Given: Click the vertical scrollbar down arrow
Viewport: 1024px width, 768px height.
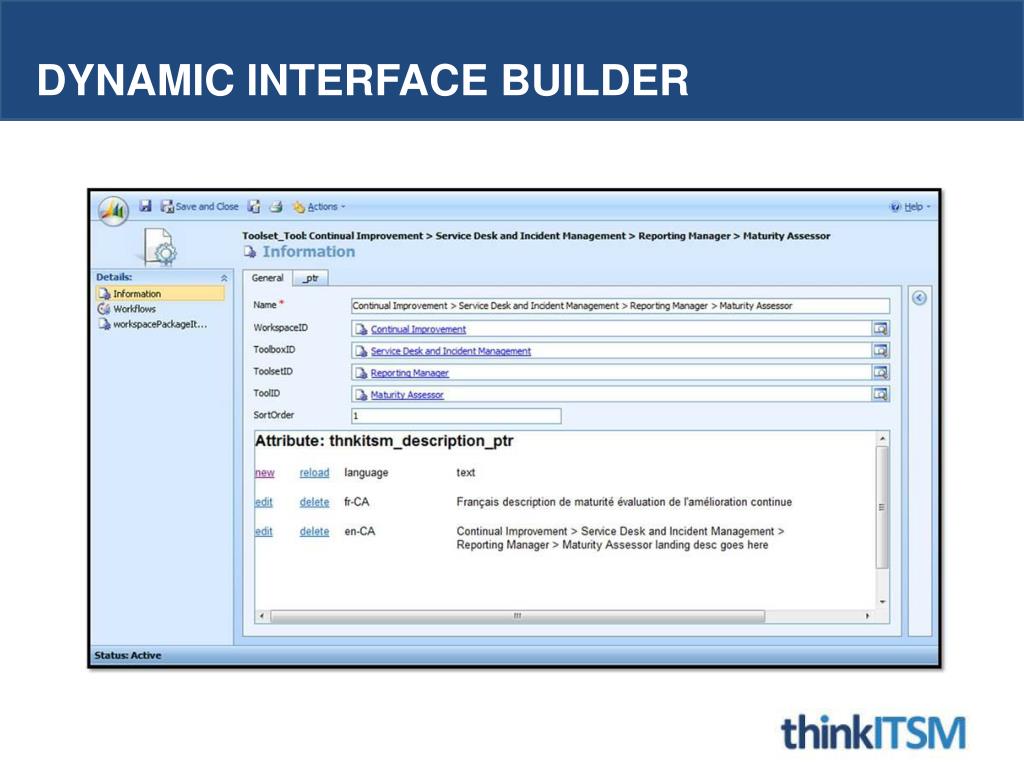Looking at the screenshot, I should (x=882, y=602).
